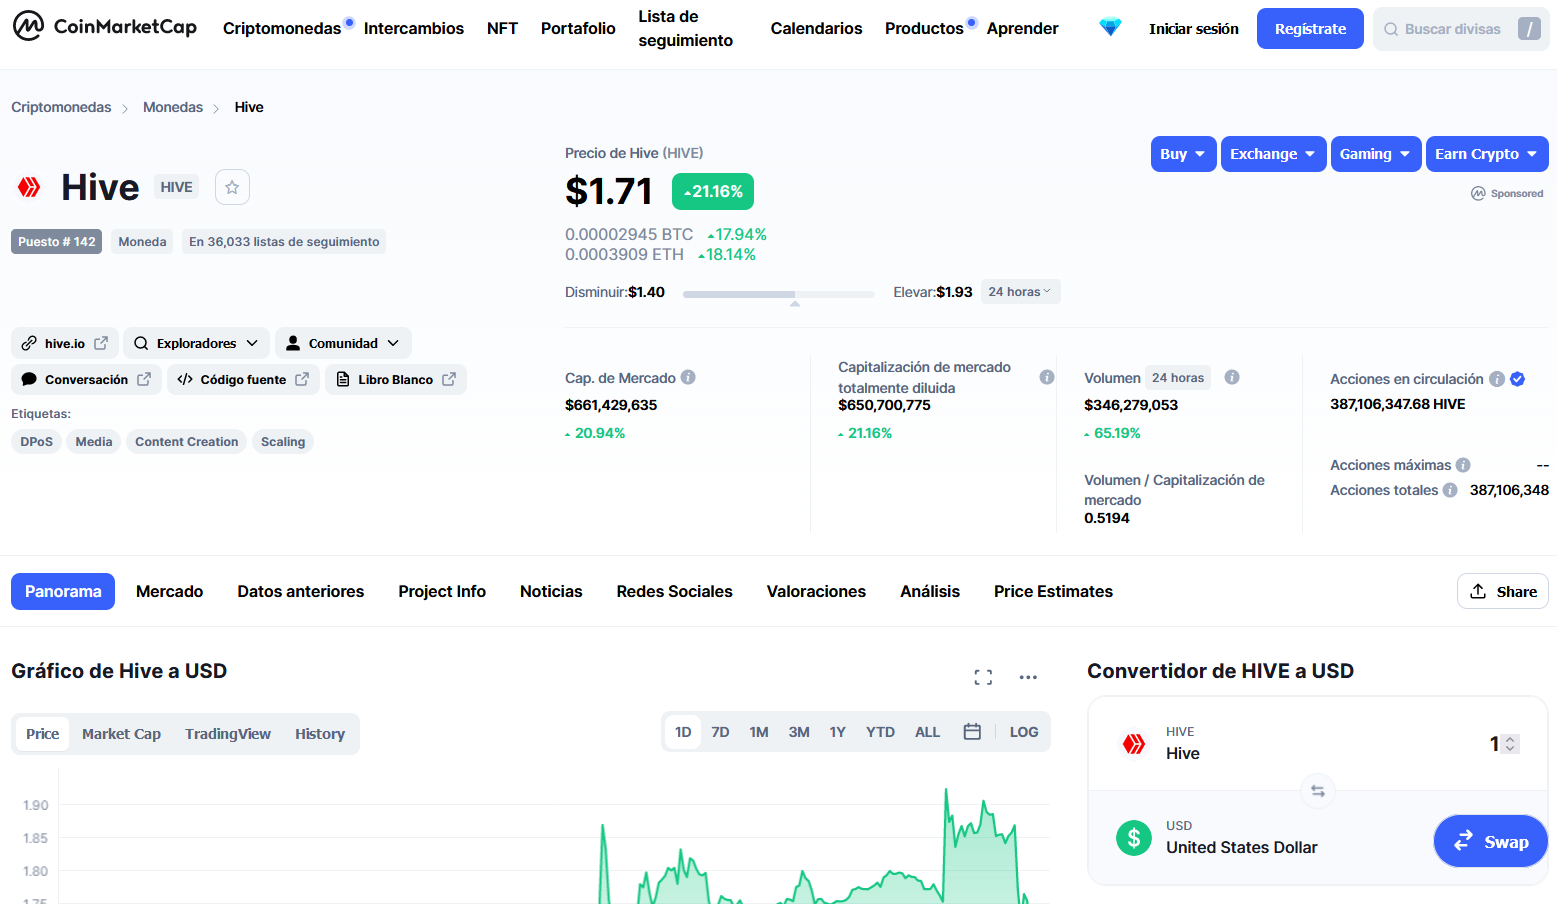Open Conversación link

(86, 379)
